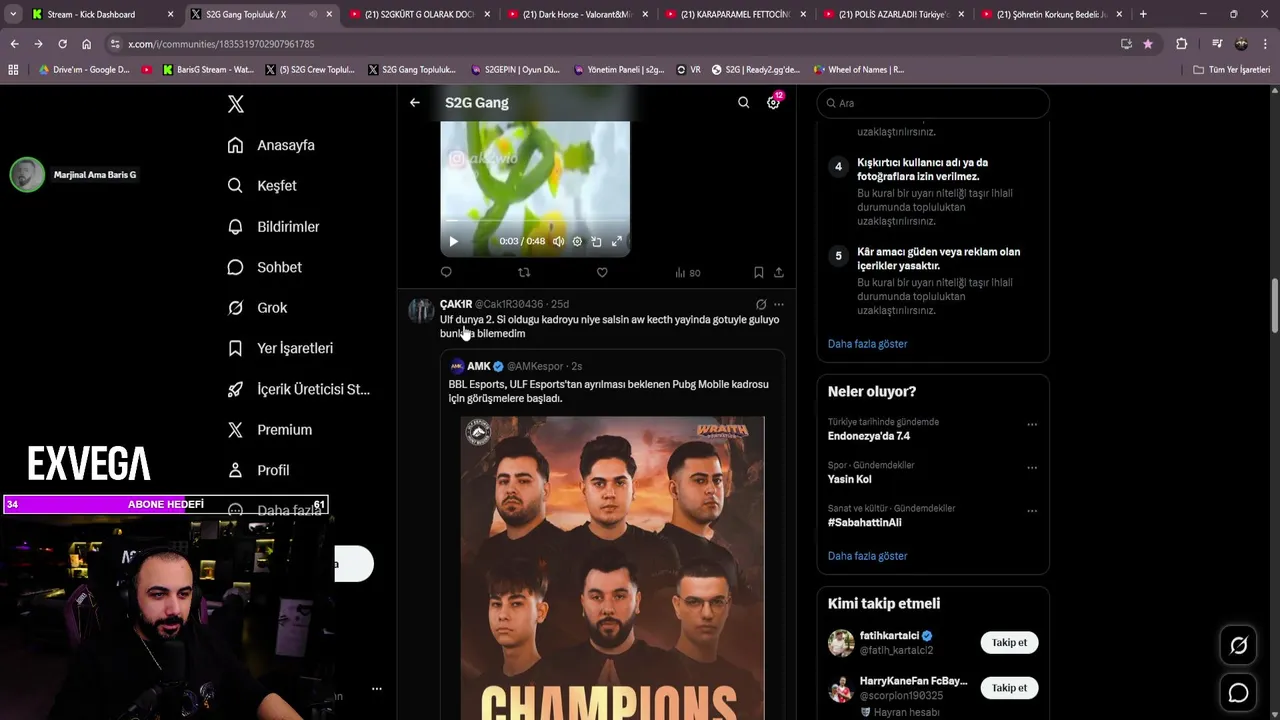Follow HarryKaneFan FcBay with Takip et
This screenshot has height=720, width=1280.
click(1009, 688)
